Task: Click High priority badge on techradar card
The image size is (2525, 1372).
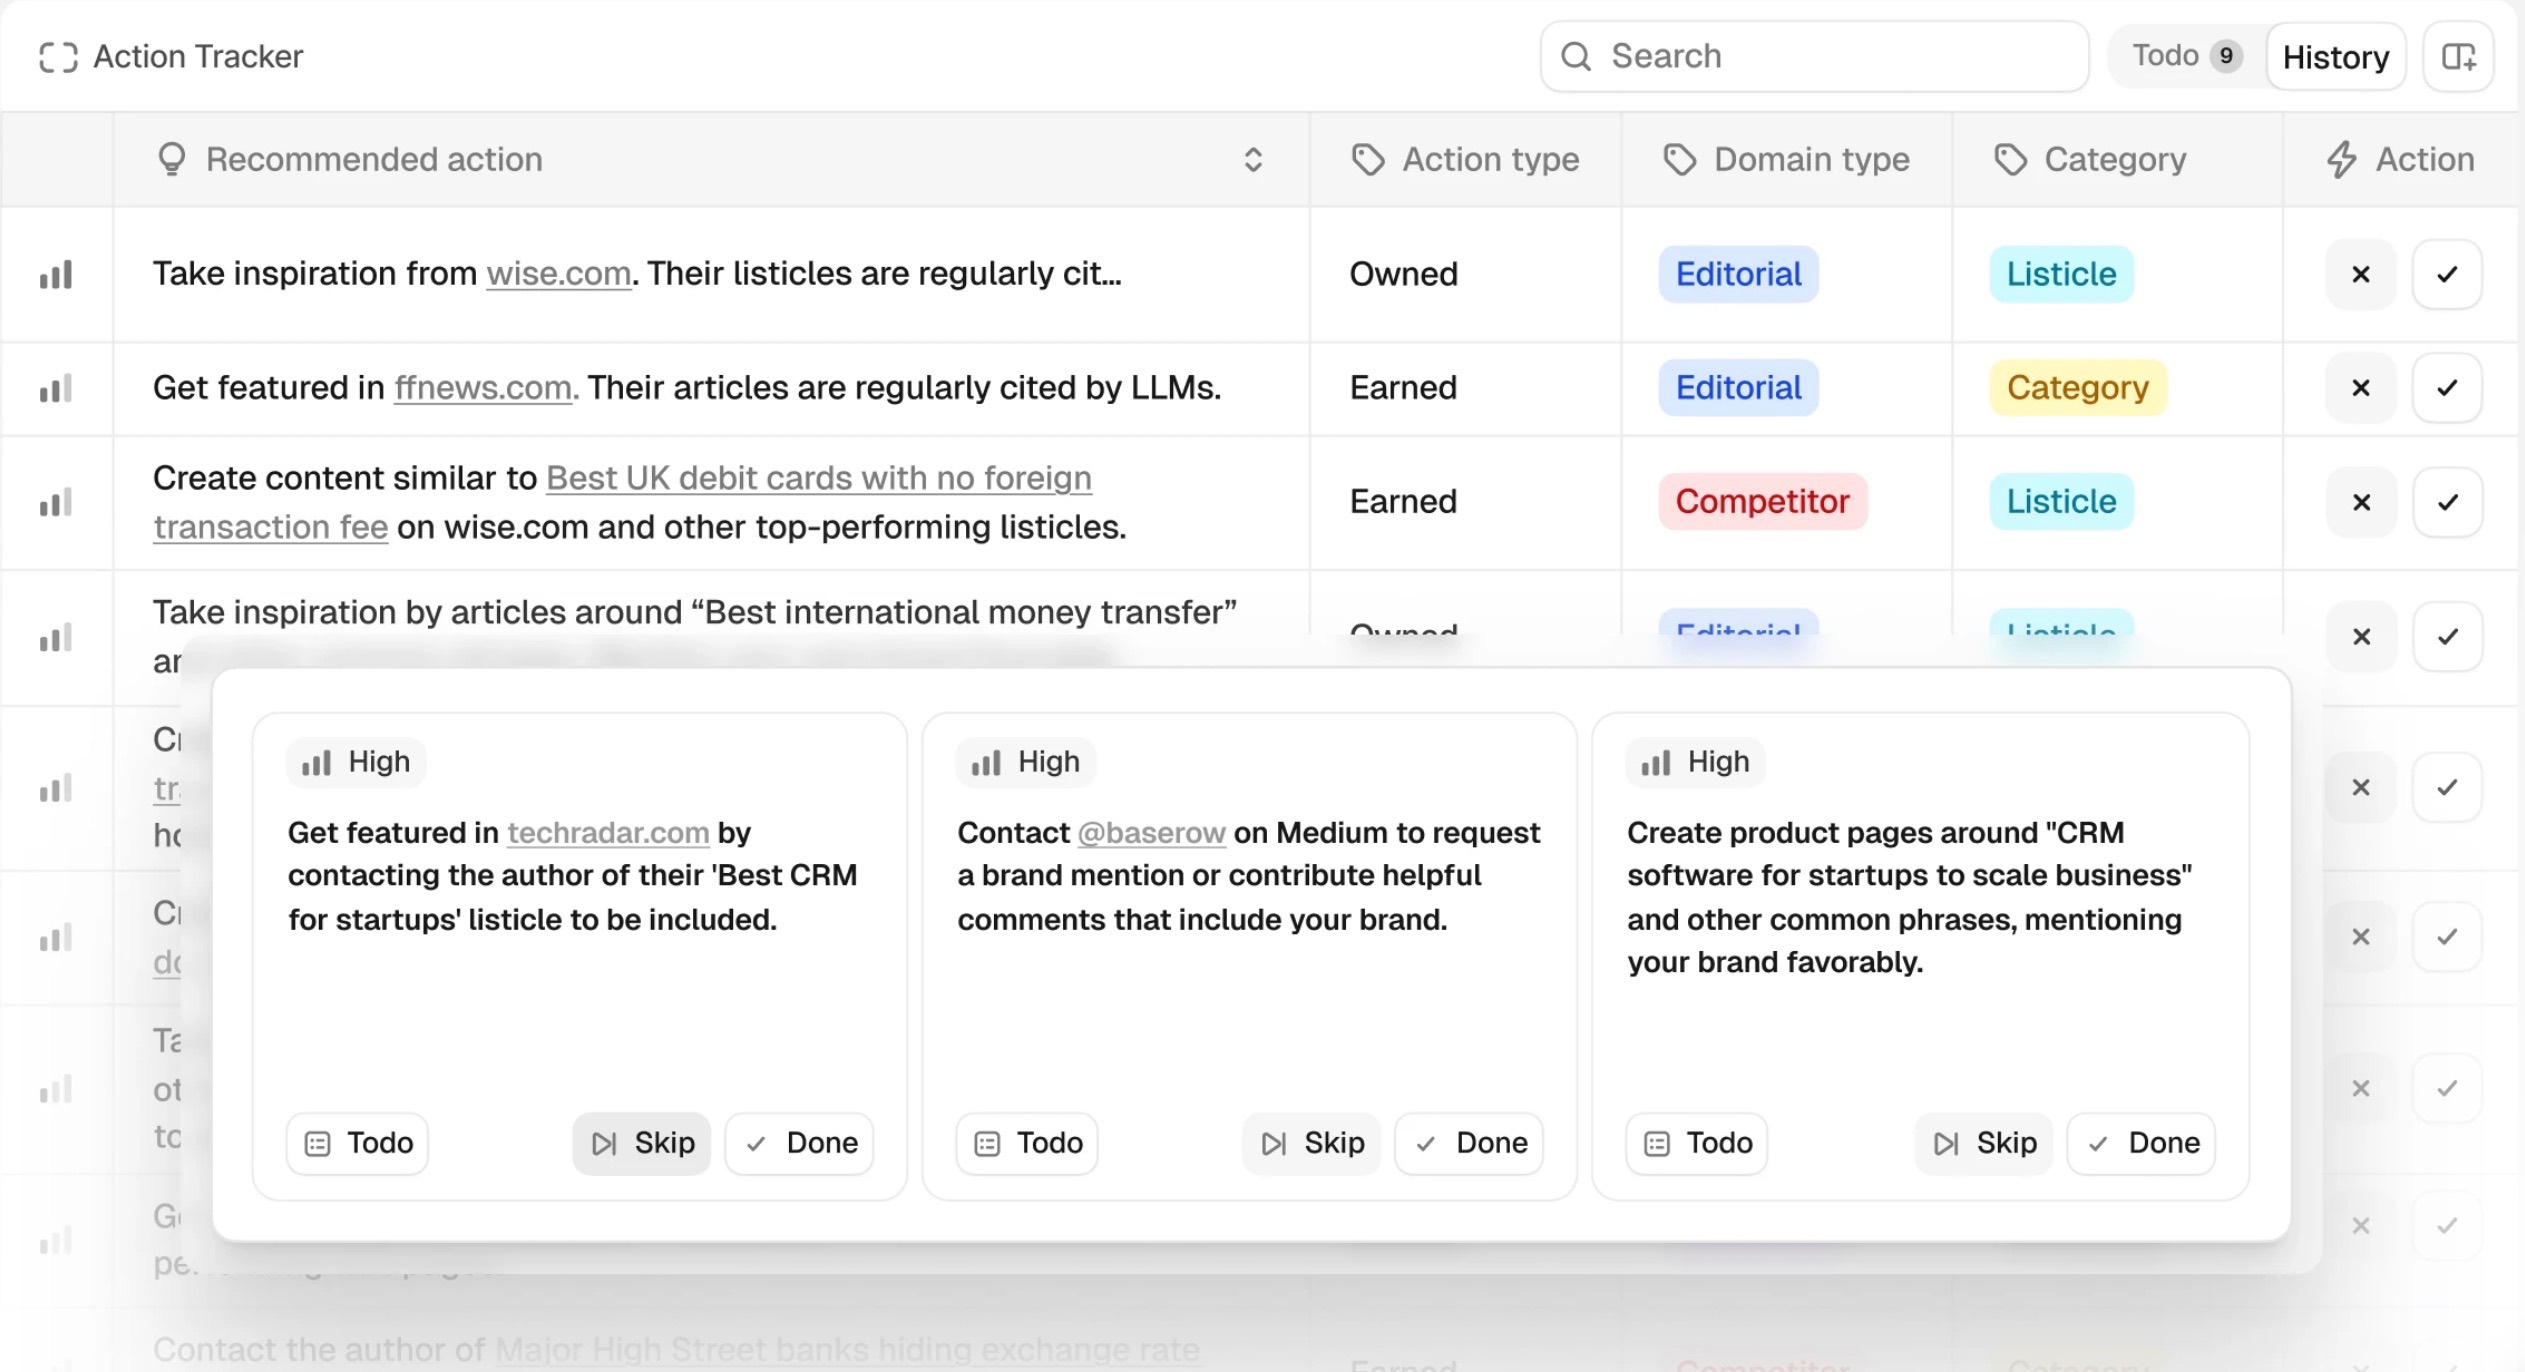Action: (356, 763)
